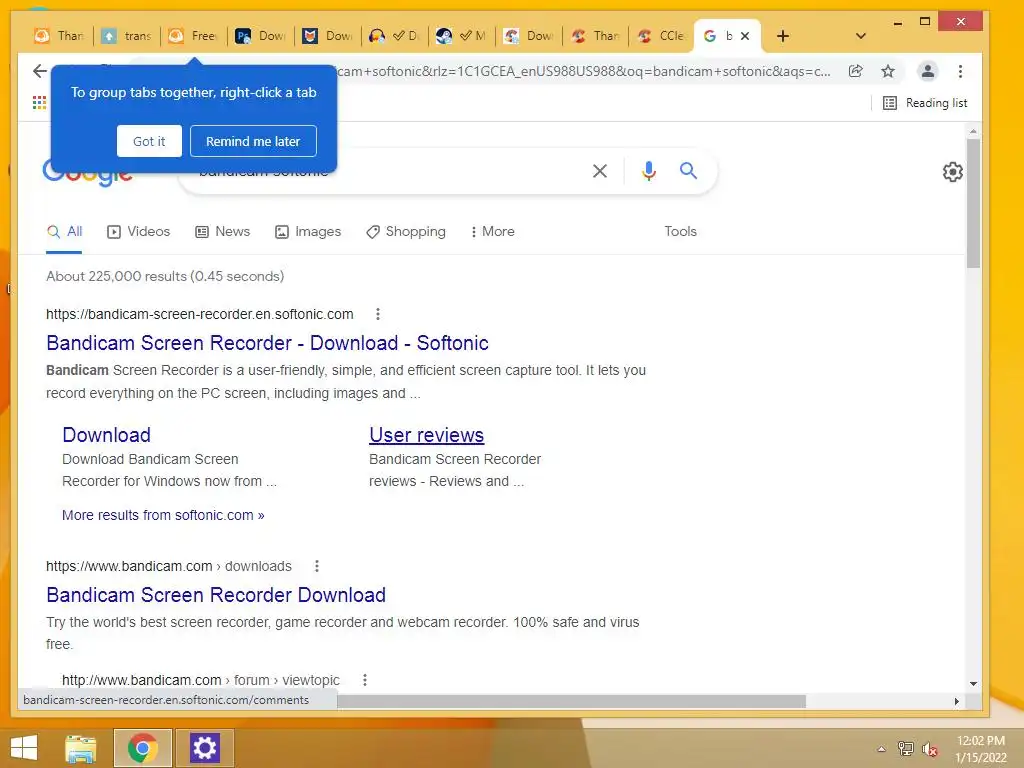This screenshot has width=1024, height=768.
Task: Show hidden system tray icons
Action: tap(882, 748)
